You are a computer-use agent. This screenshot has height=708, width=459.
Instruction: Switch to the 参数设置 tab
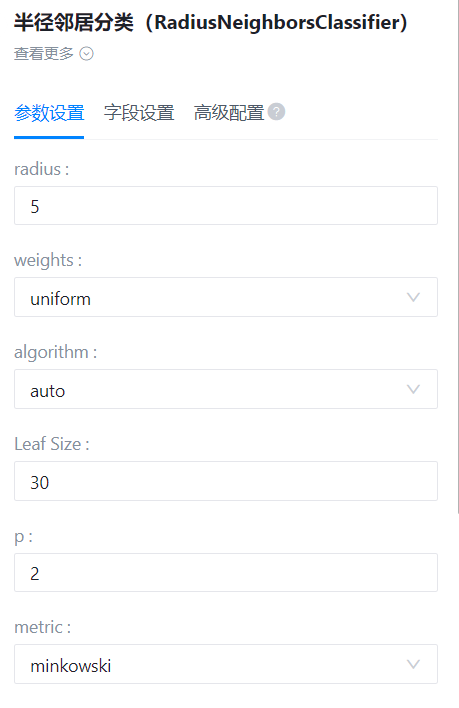pyautogui.click(x=49, y=112)
